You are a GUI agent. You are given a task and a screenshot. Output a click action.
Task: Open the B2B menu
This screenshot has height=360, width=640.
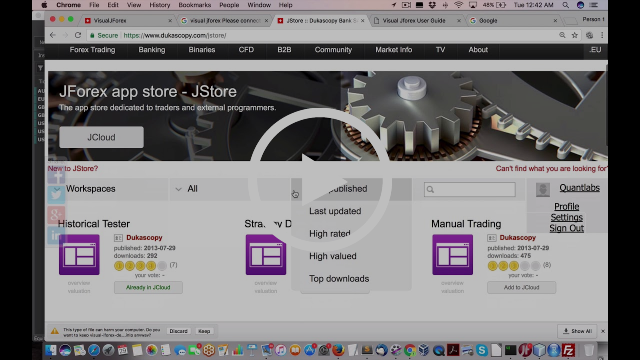(x=284, y=50)
